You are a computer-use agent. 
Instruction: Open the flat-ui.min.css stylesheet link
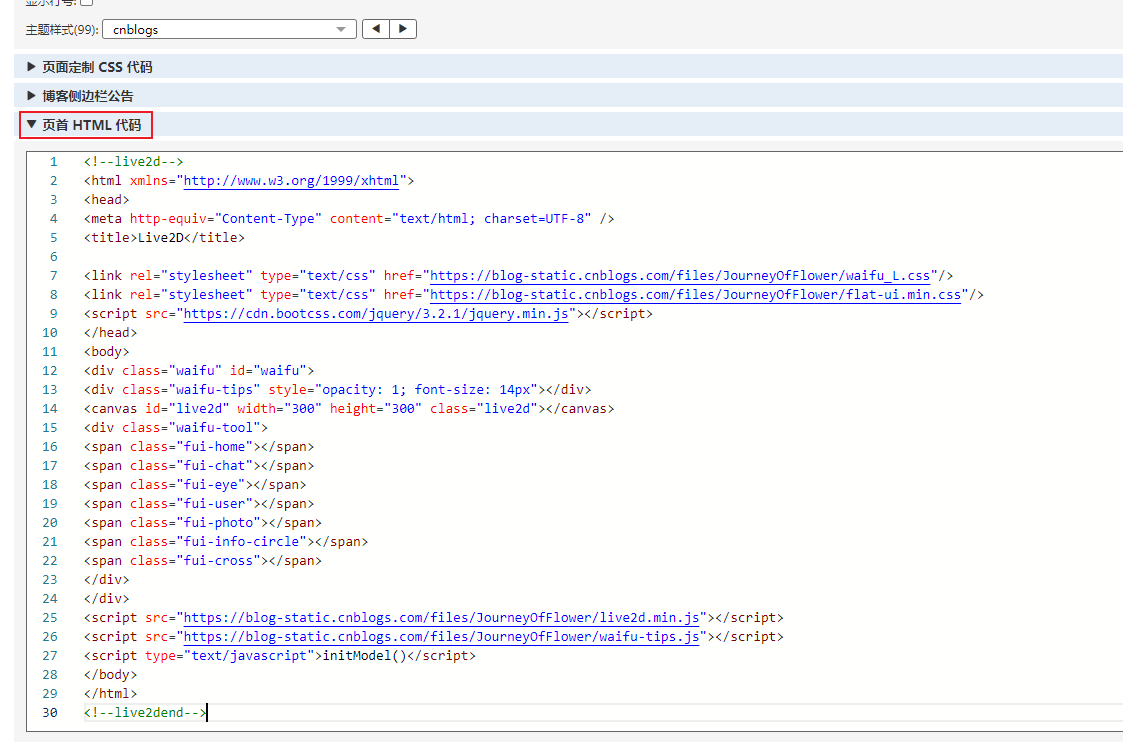click(x=695, y=294)
